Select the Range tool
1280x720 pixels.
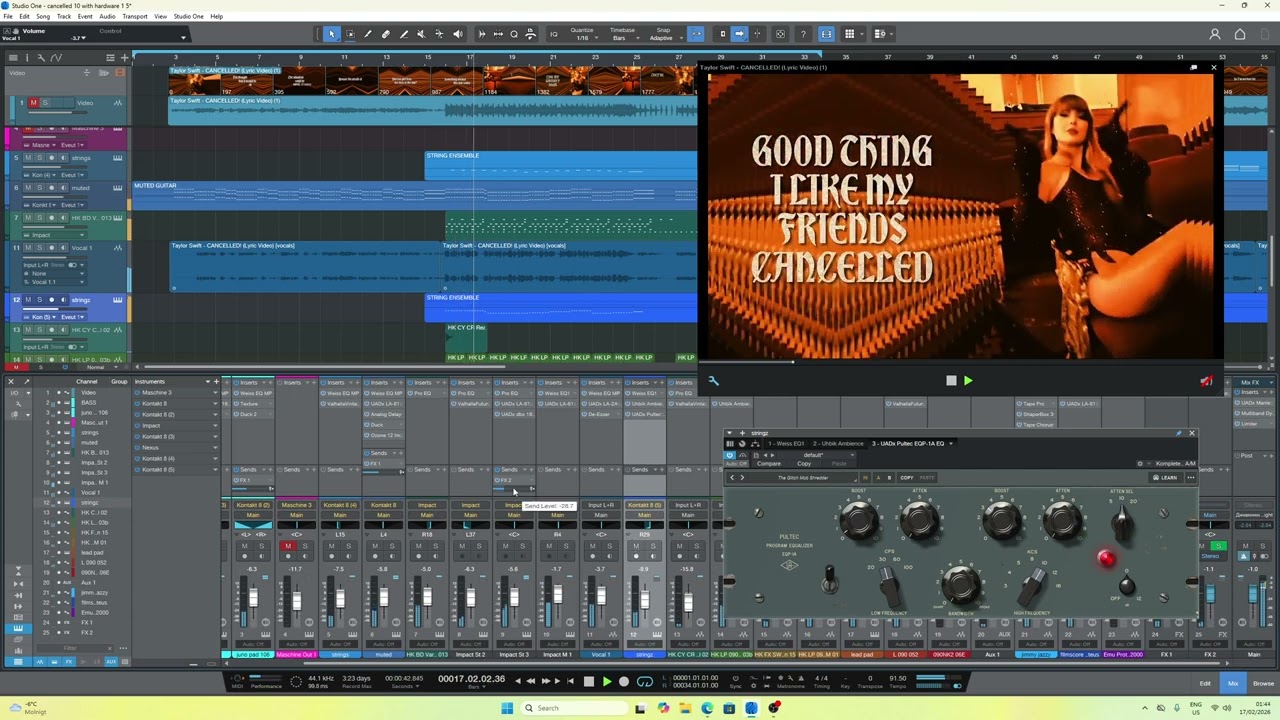point(350,34)
